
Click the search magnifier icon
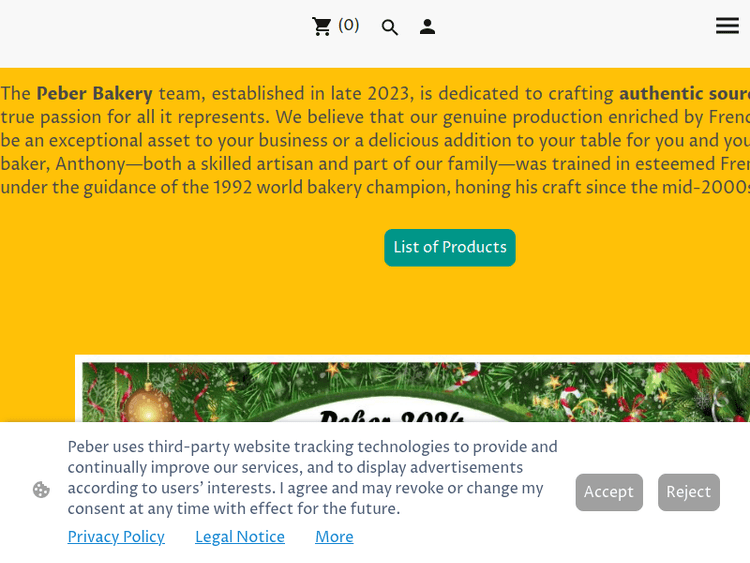pyautogui.click(x=390, y=28)
